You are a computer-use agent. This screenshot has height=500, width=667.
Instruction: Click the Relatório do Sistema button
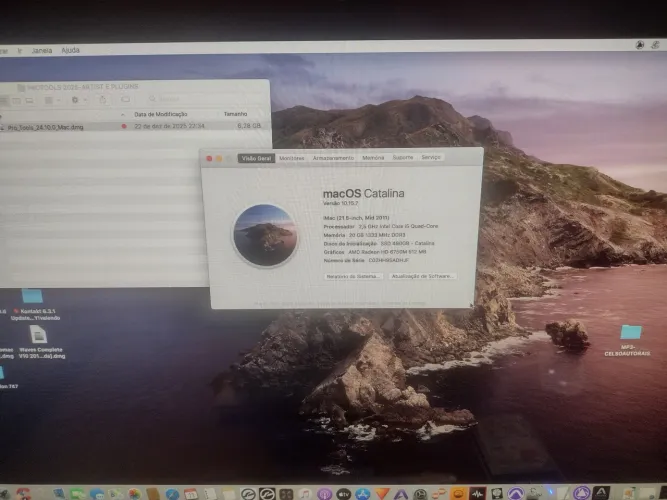(x=353, y=277)
